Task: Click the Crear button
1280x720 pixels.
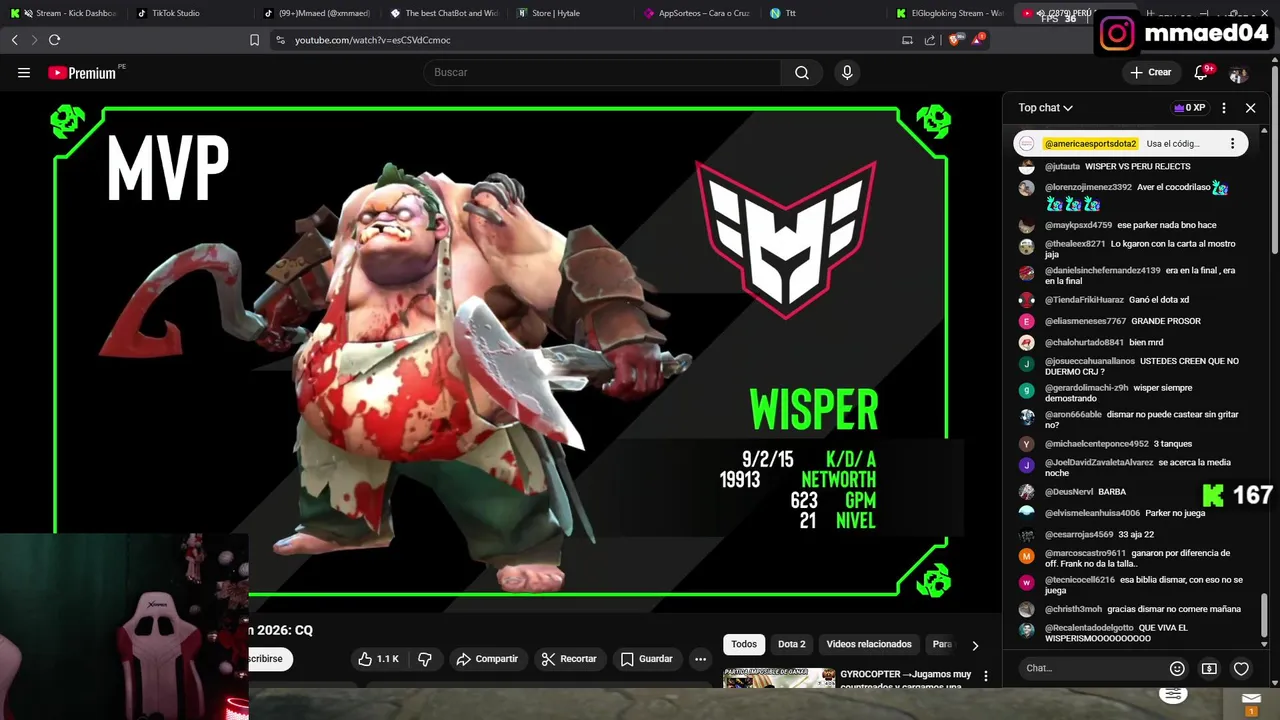Action: point(1151,72)
